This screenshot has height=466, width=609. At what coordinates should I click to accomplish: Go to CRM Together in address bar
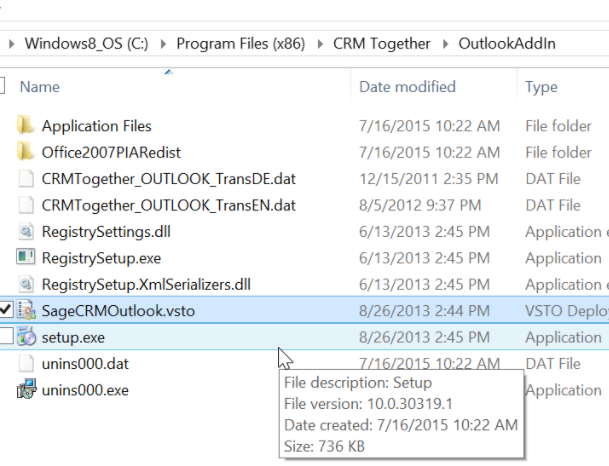click(382, 43)
